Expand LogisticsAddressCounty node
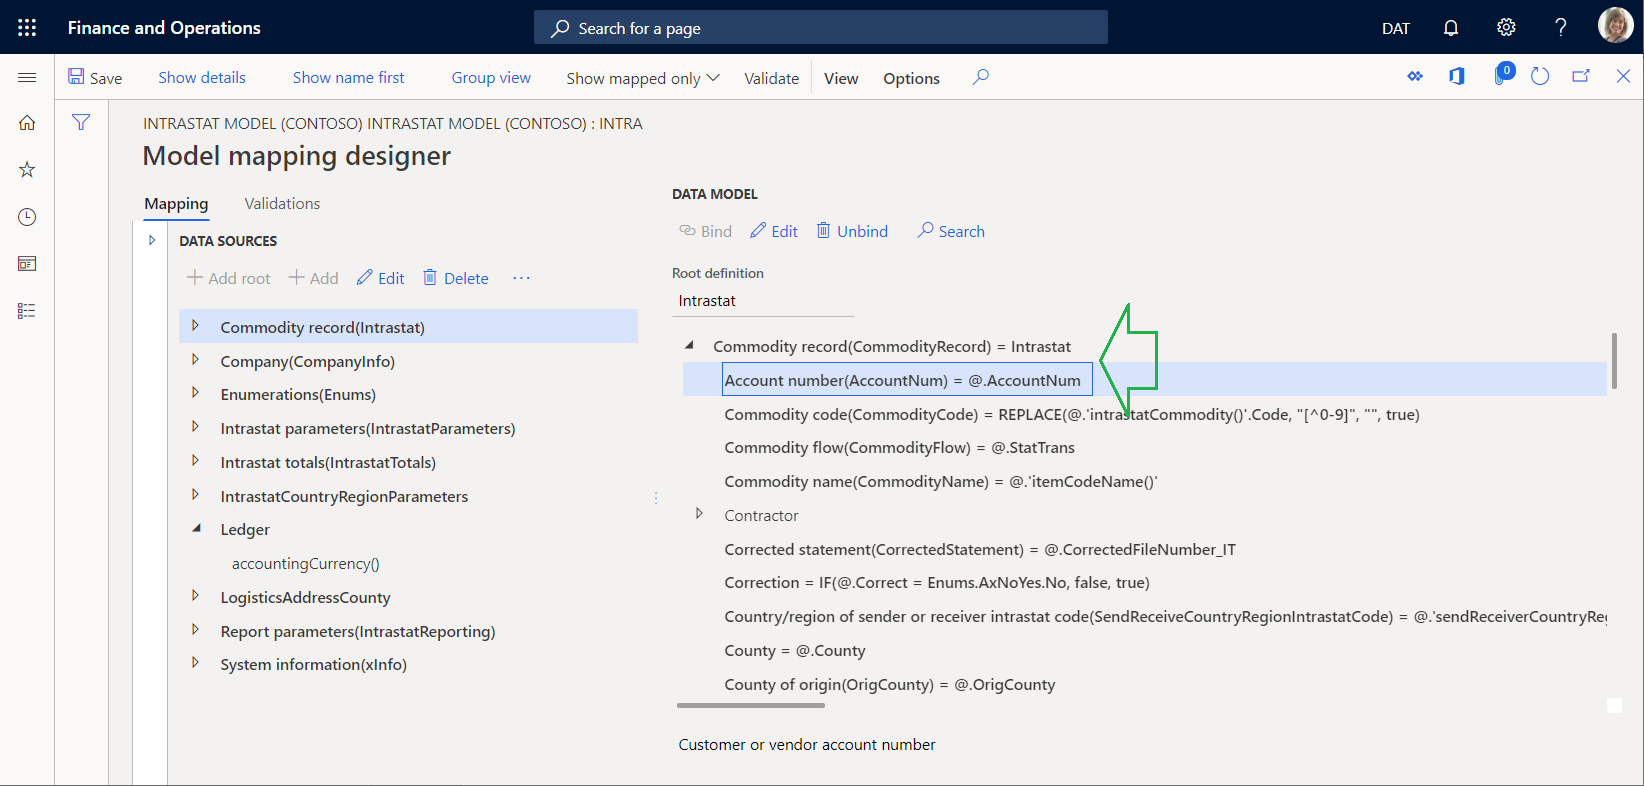The height and width of the screenshot is (786, 1644). 195,596
